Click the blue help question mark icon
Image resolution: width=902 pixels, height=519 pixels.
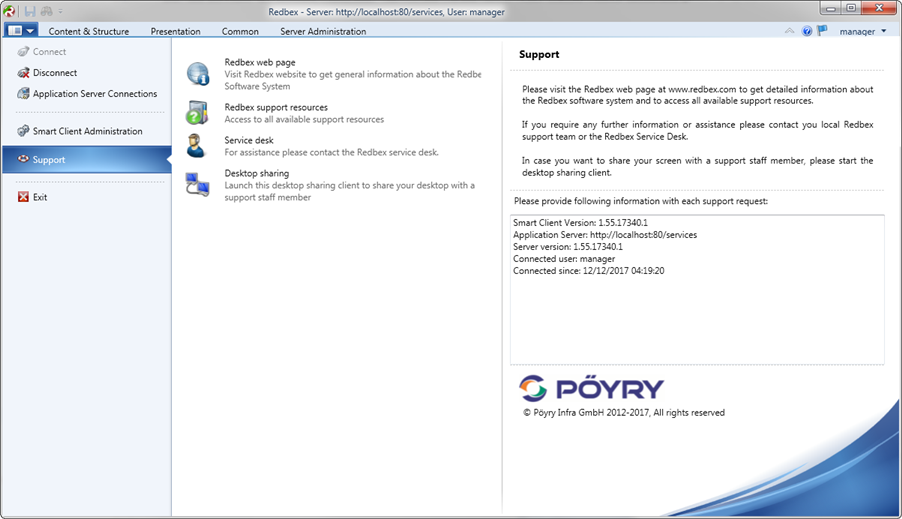point(807,31)
